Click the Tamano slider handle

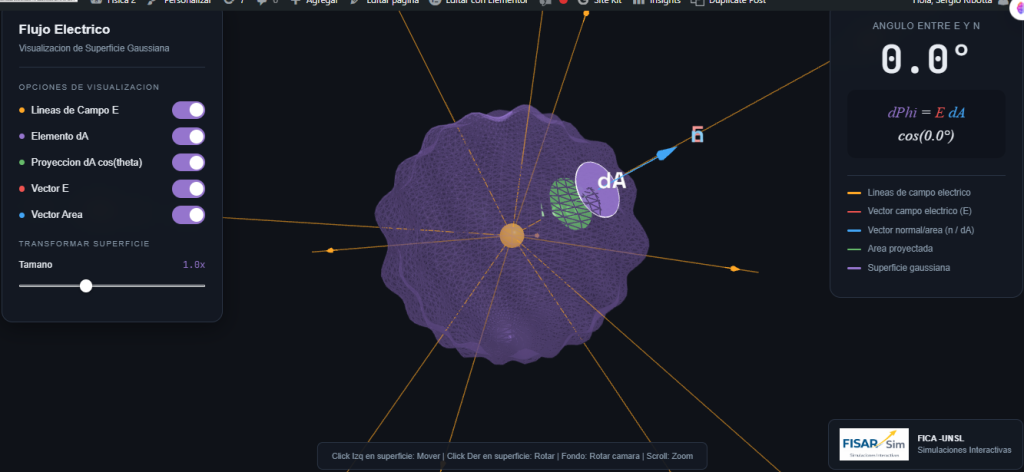(86, 286)
